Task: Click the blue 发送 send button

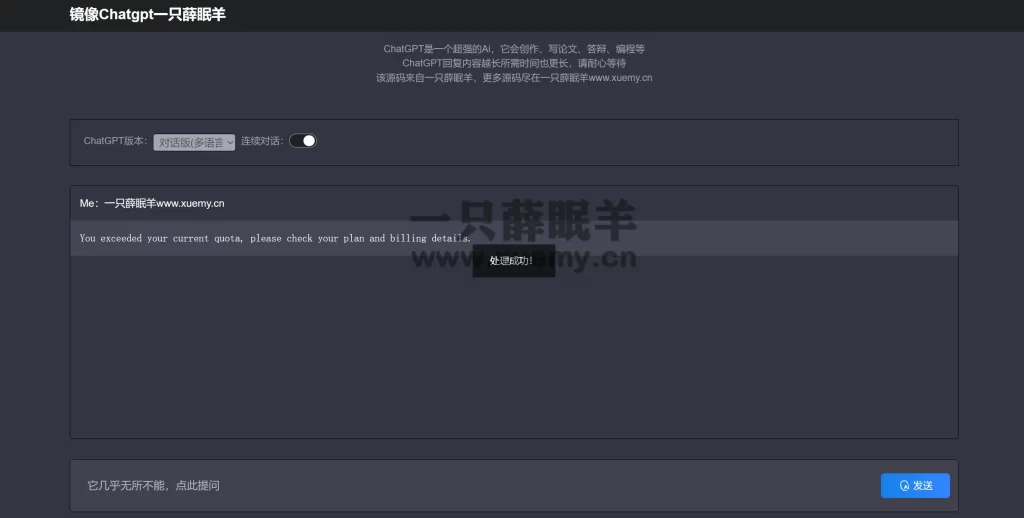Action: click(x=915, y=485)
